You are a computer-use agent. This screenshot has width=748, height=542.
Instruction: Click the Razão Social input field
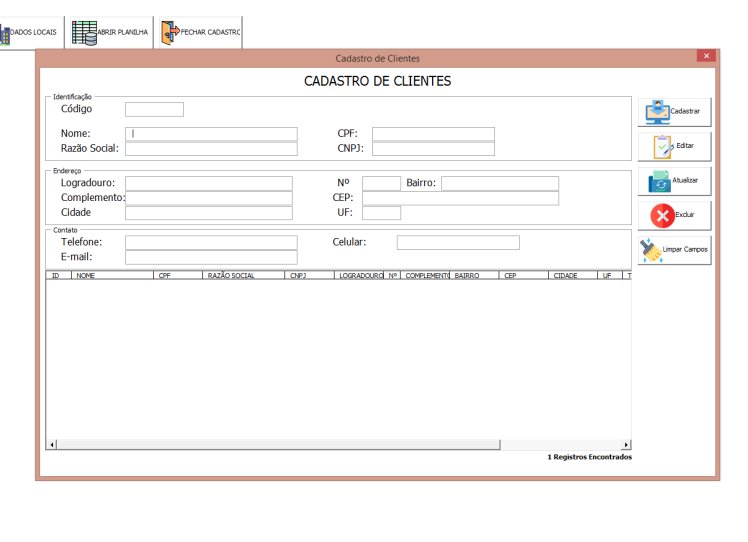[x=211, y=148]
